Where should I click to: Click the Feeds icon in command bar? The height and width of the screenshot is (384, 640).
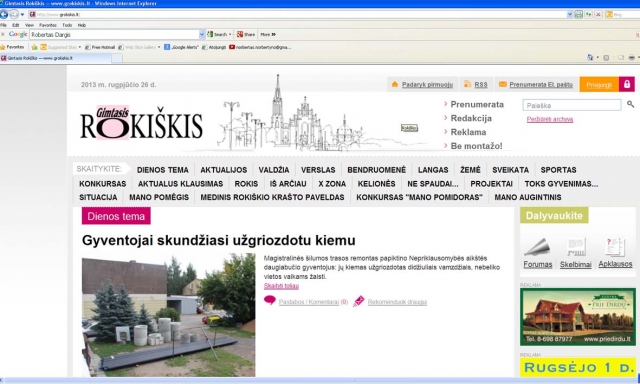(x=606, y=58)
